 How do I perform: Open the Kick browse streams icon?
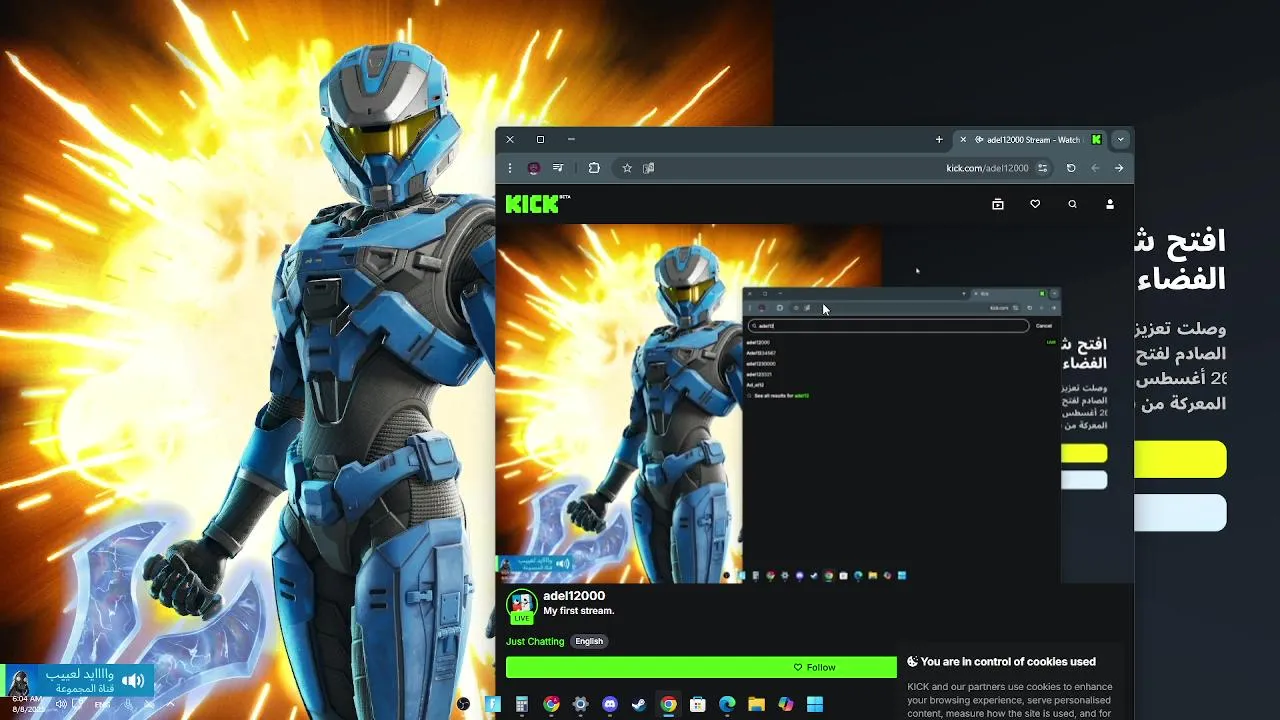pos(997,204)
